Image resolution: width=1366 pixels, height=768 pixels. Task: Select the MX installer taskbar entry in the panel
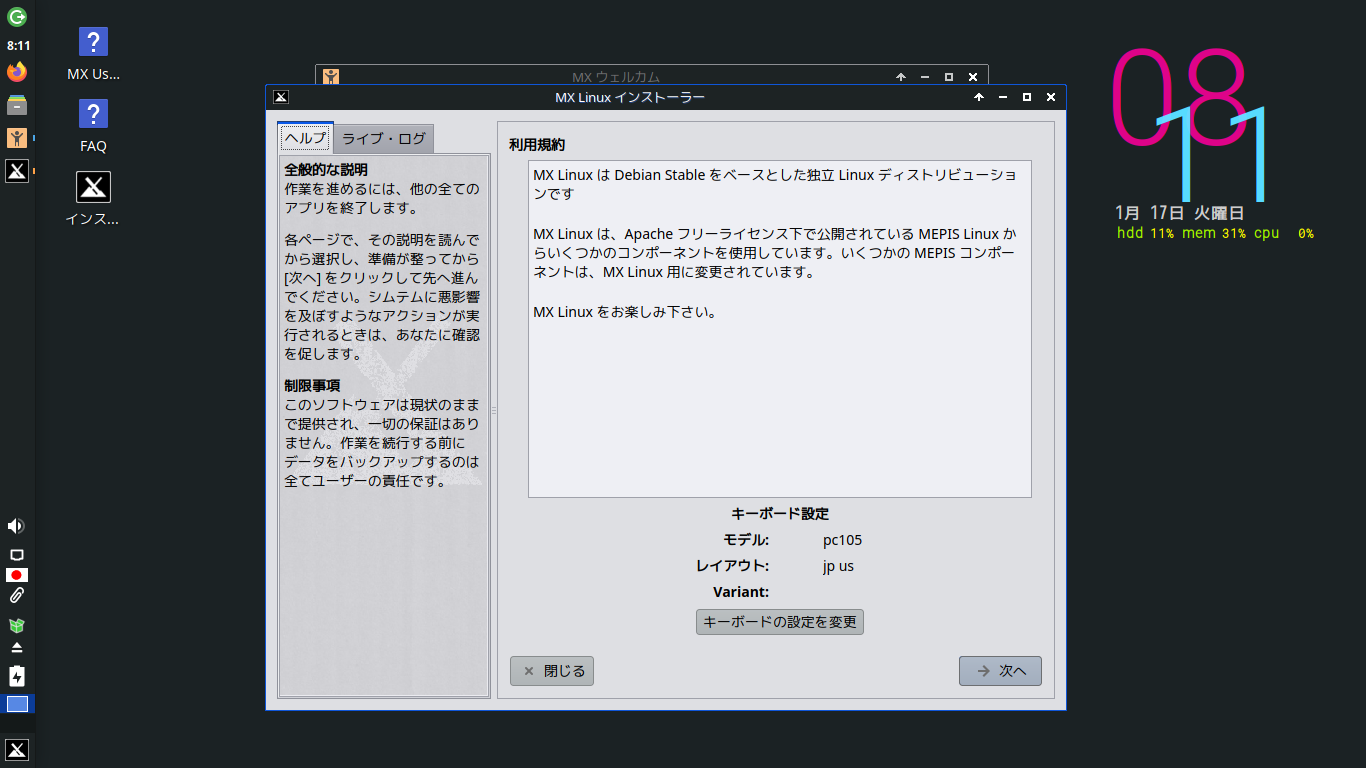[x=17, y=171]
